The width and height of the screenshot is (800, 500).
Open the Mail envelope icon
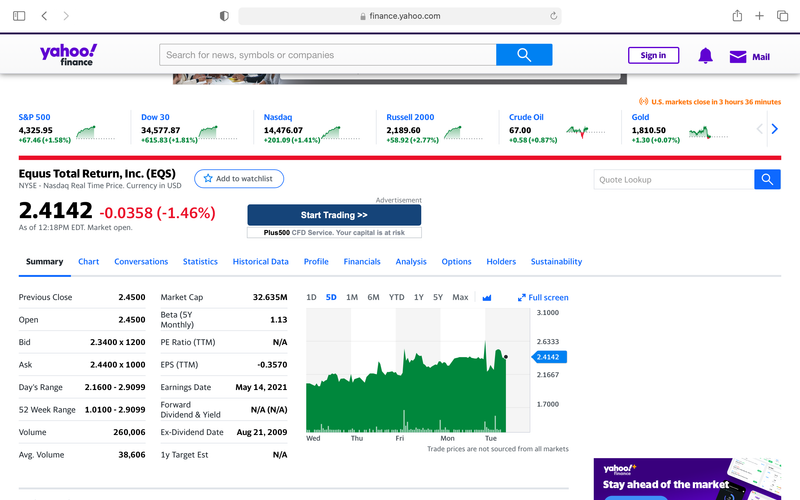point(738,57)
